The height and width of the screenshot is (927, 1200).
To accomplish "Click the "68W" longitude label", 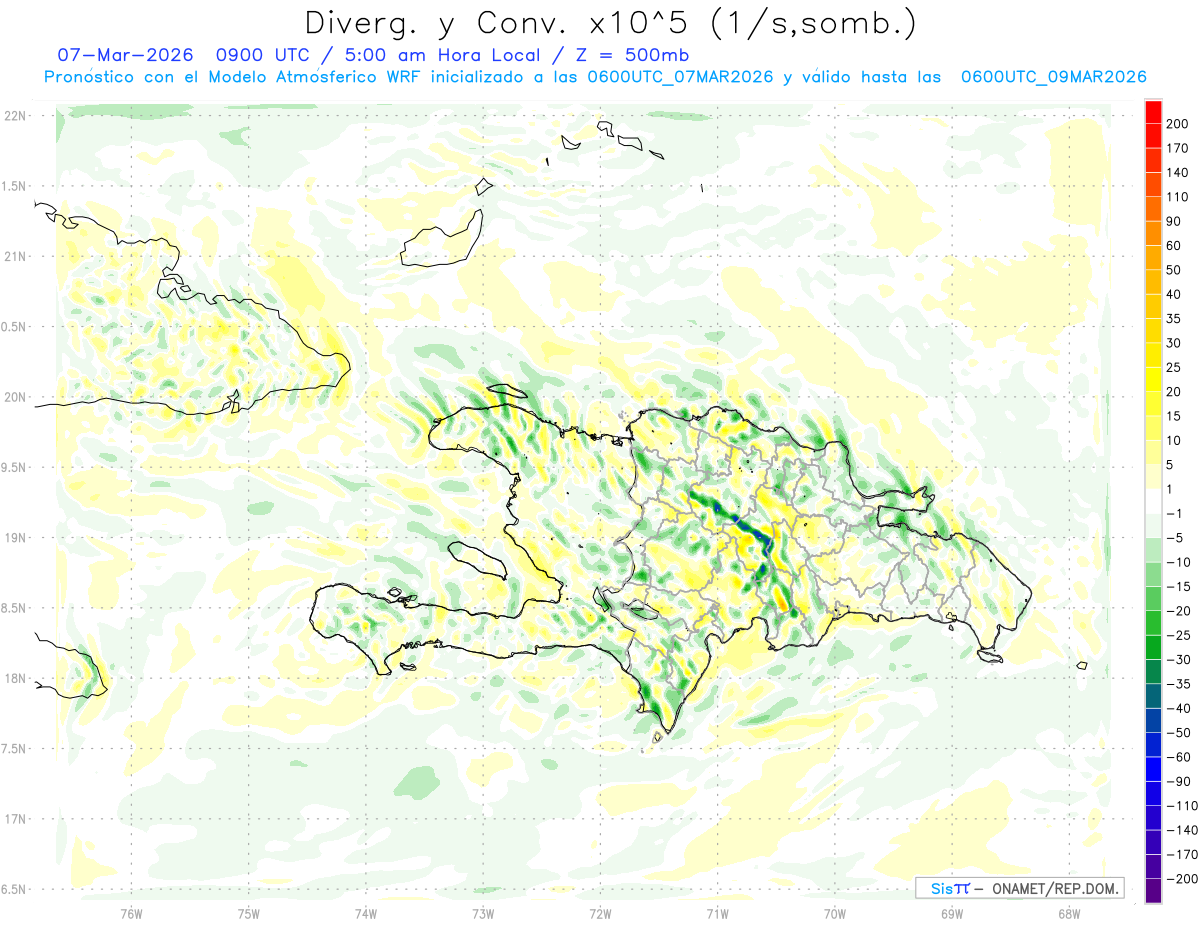I will click(1069, 913).
